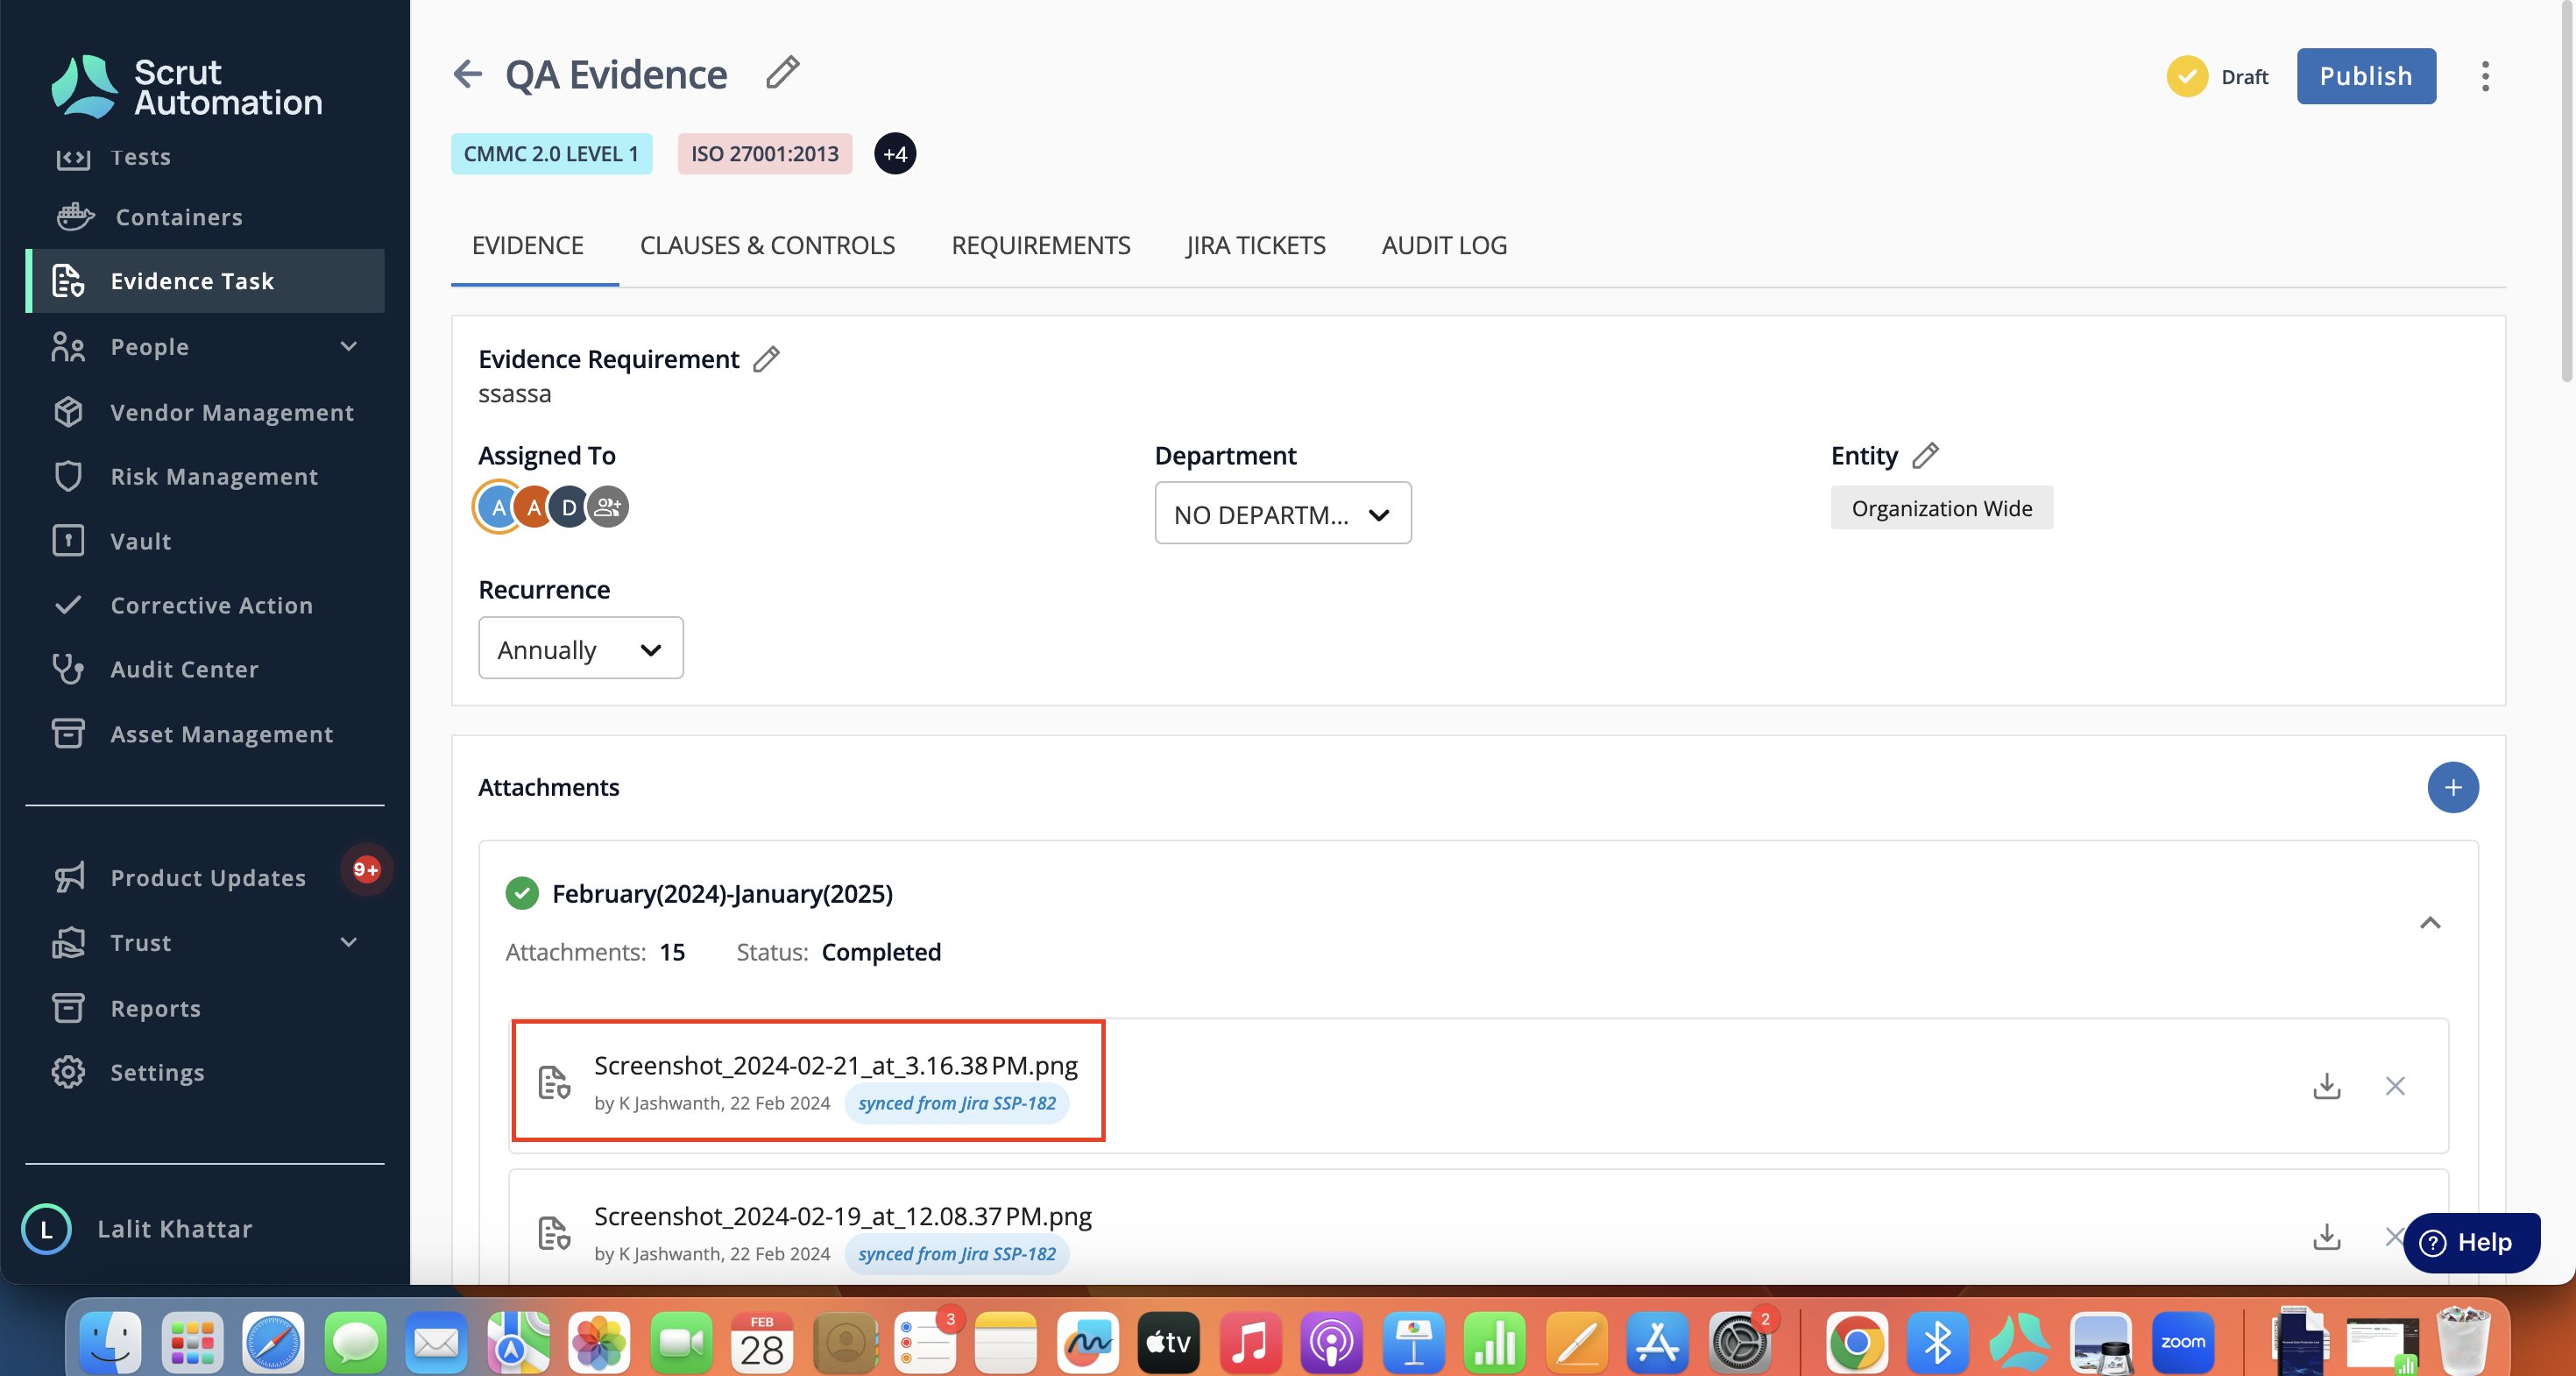Download Screenshot_2024-02-21_at_3.16.38 PM.png
The height and width of the screenshot is (1376, 2576).
tap(2326, 1085)
